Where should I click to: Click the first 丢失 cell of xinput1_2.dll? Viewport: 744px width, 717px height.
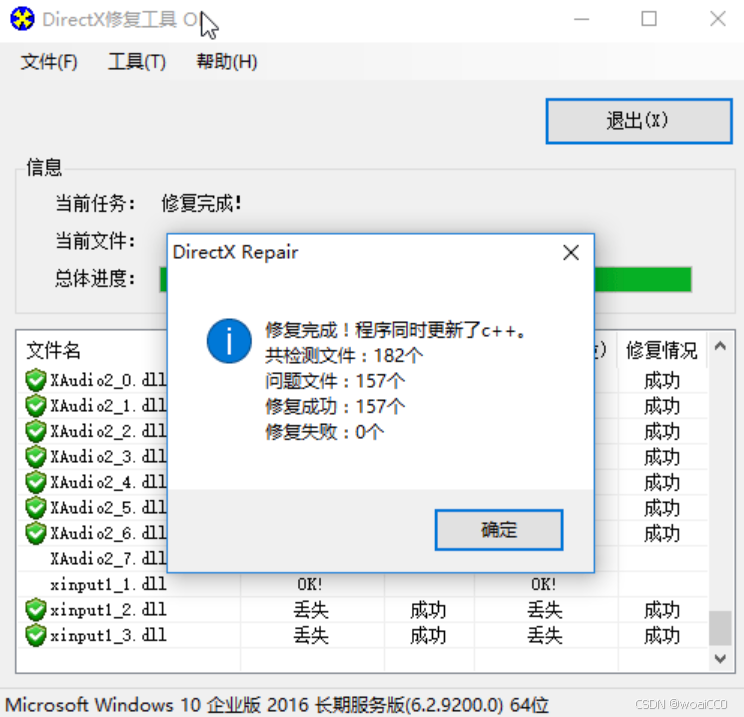tap(311, 610)
